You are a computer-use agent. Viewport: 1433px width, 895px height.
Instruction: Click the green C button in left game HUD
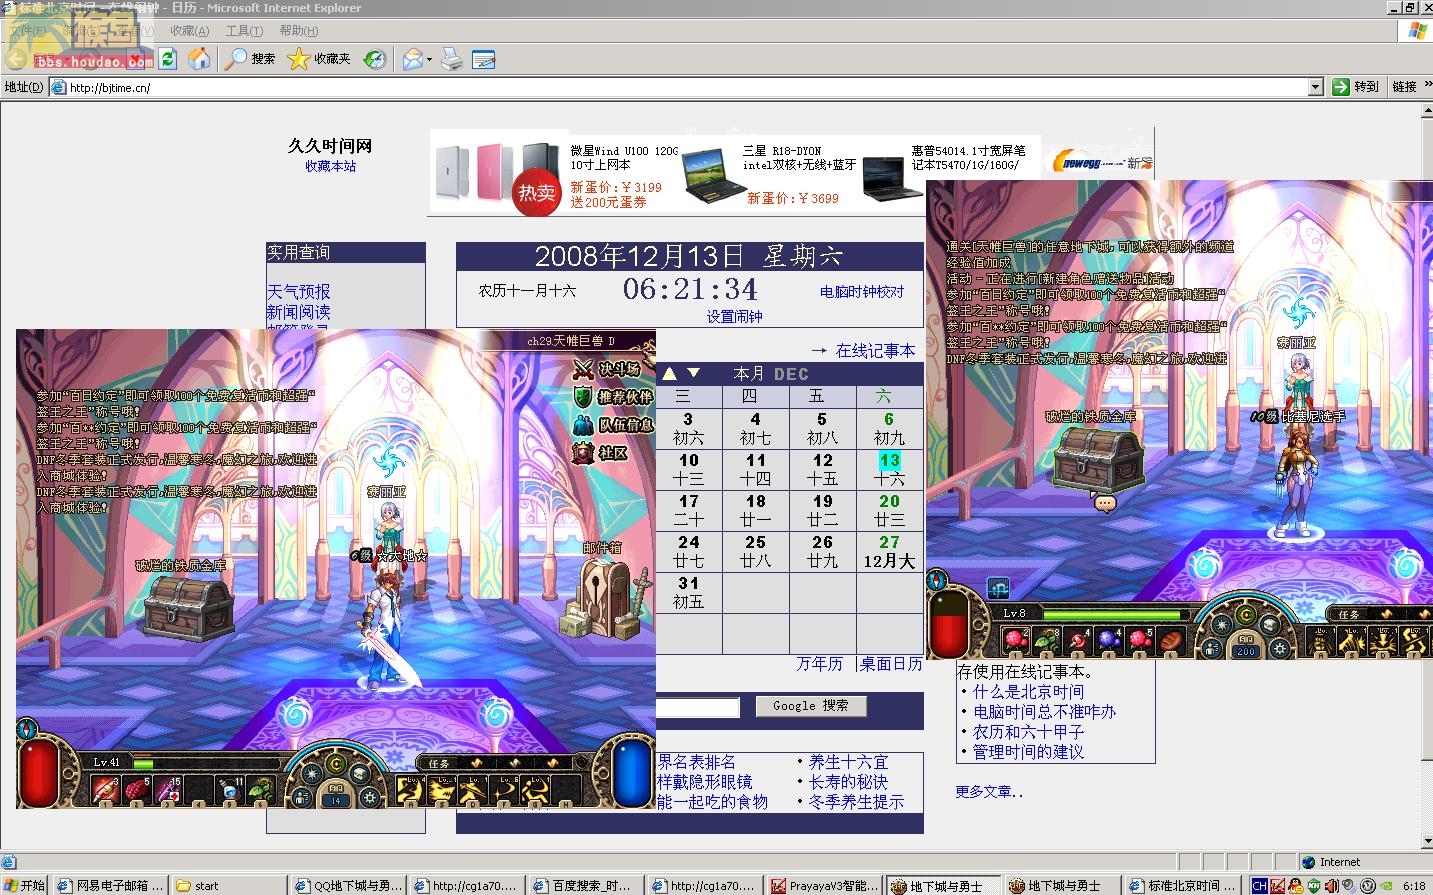(336, 764)
